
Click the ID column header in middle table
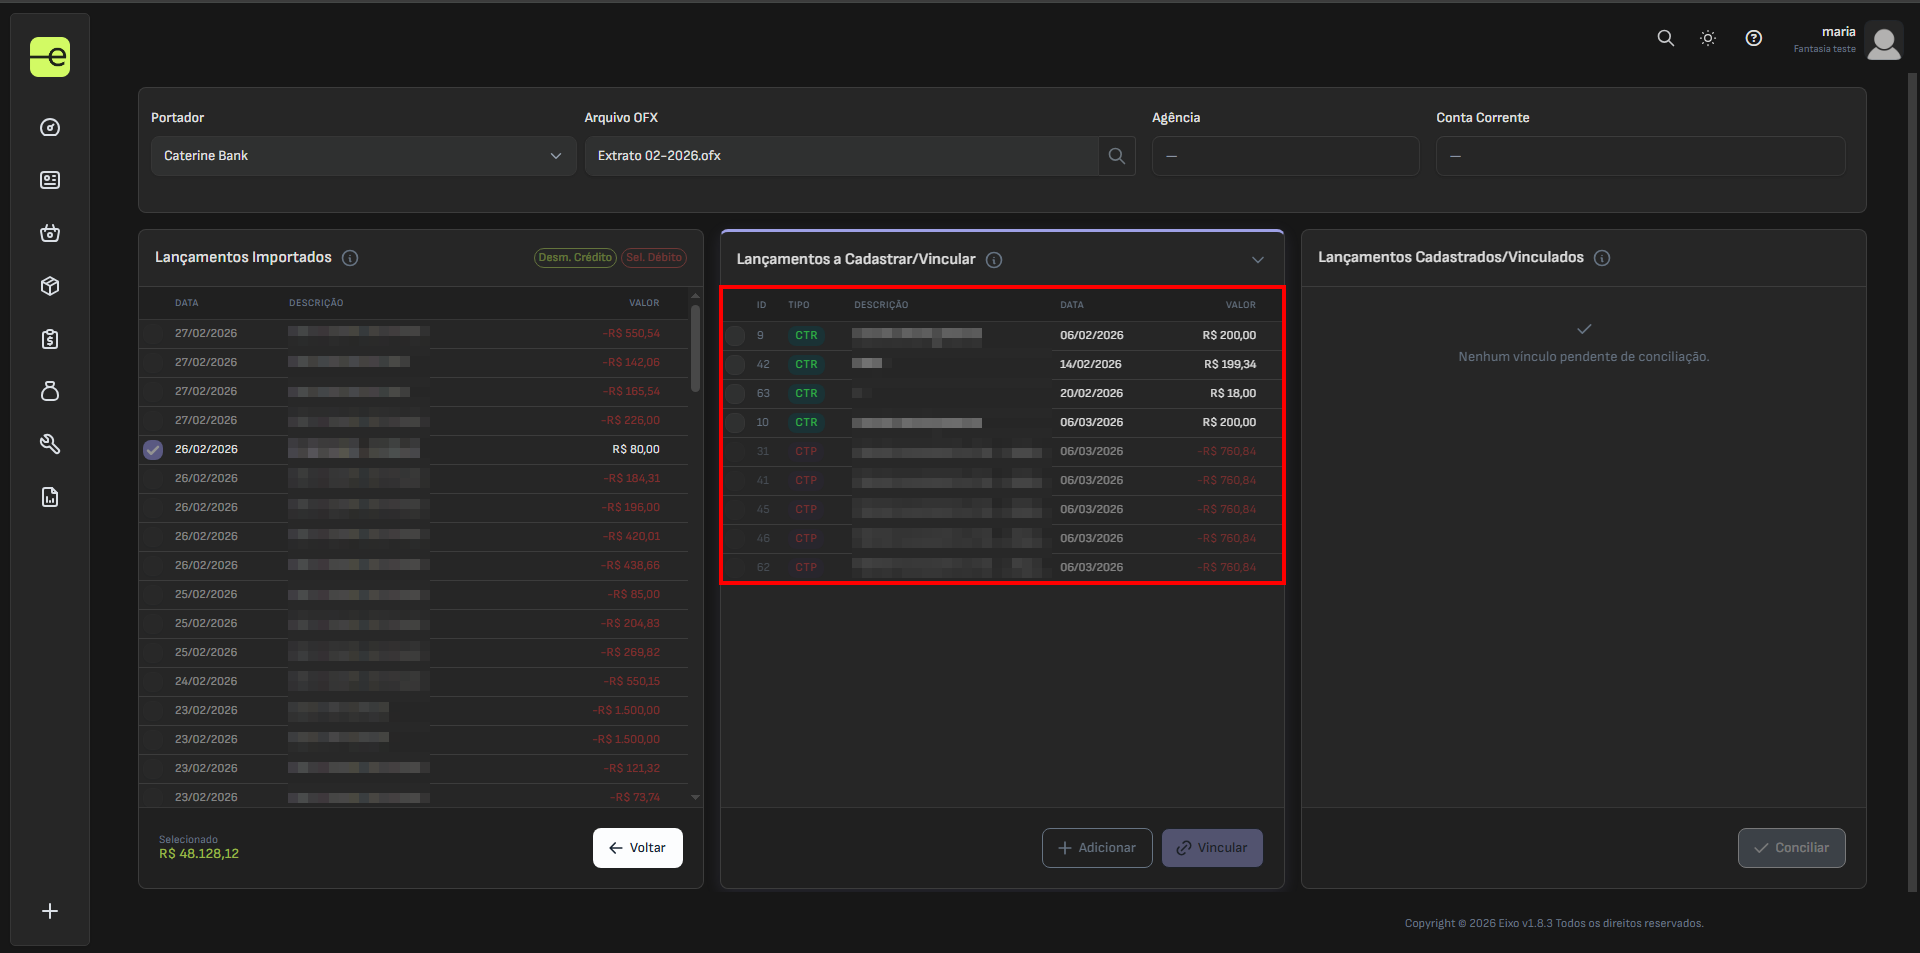point(761,305)
